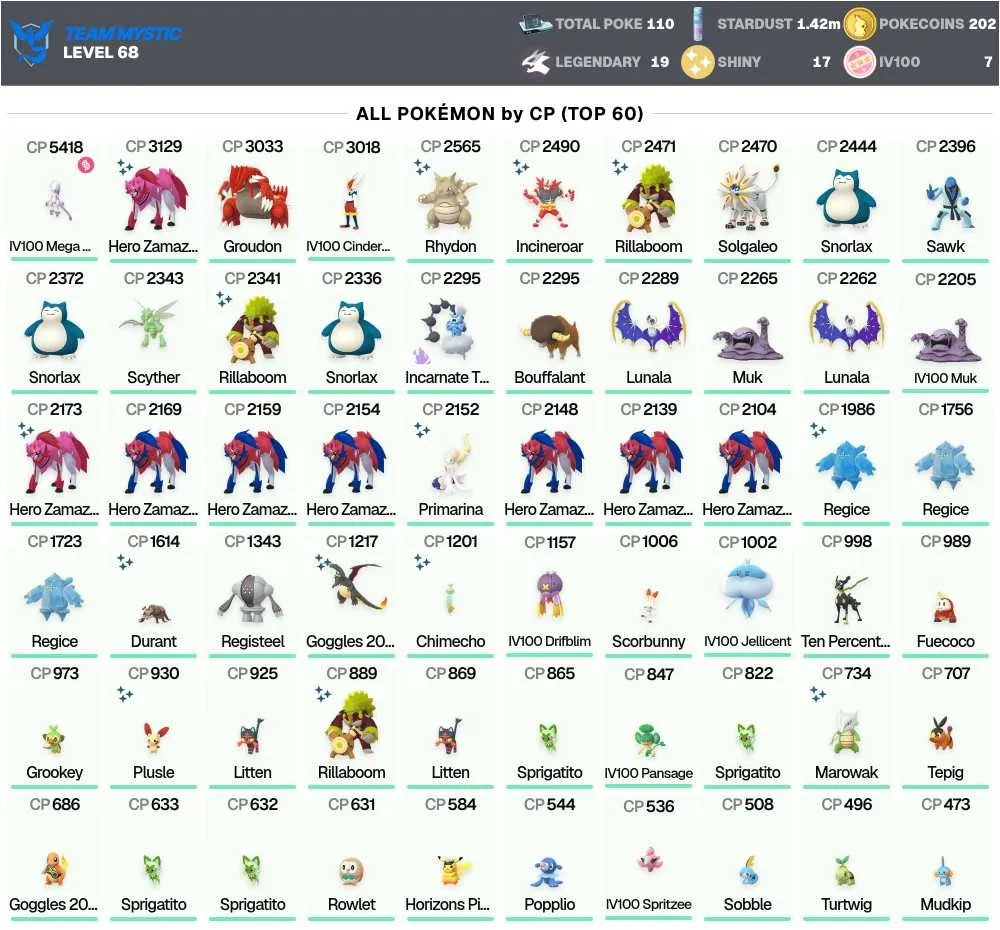
Task: Select the "LEVEL 68" text
Action: [x=101, y=52]
